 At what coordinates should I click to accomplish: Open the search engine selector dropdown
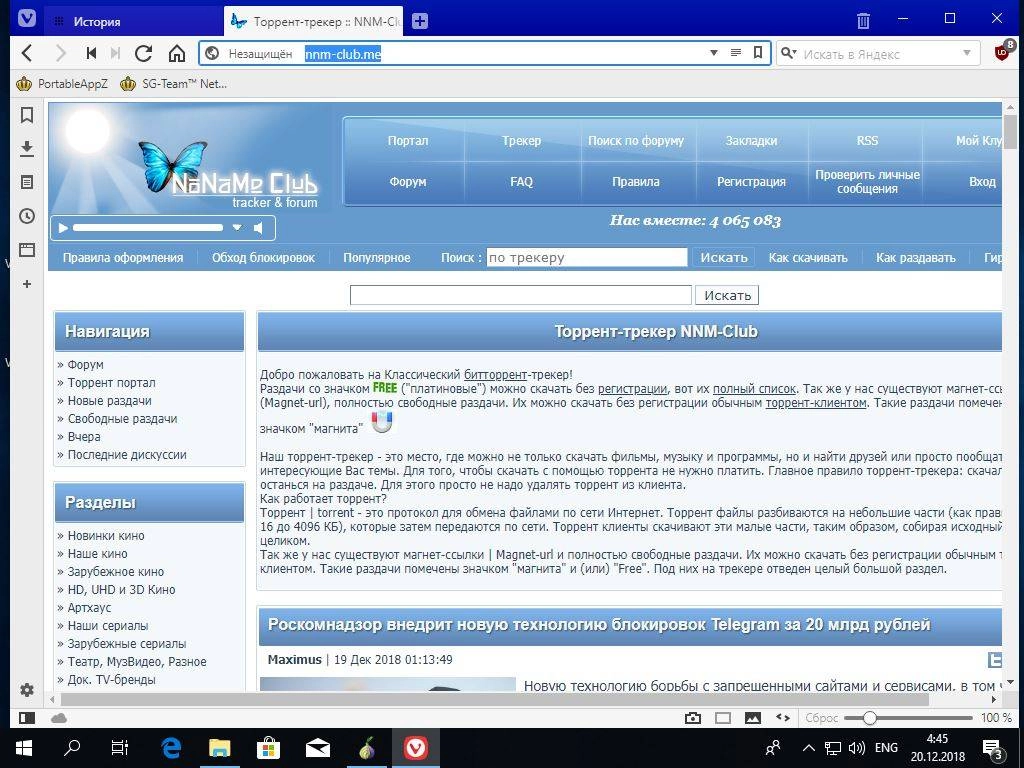point(789,54)
